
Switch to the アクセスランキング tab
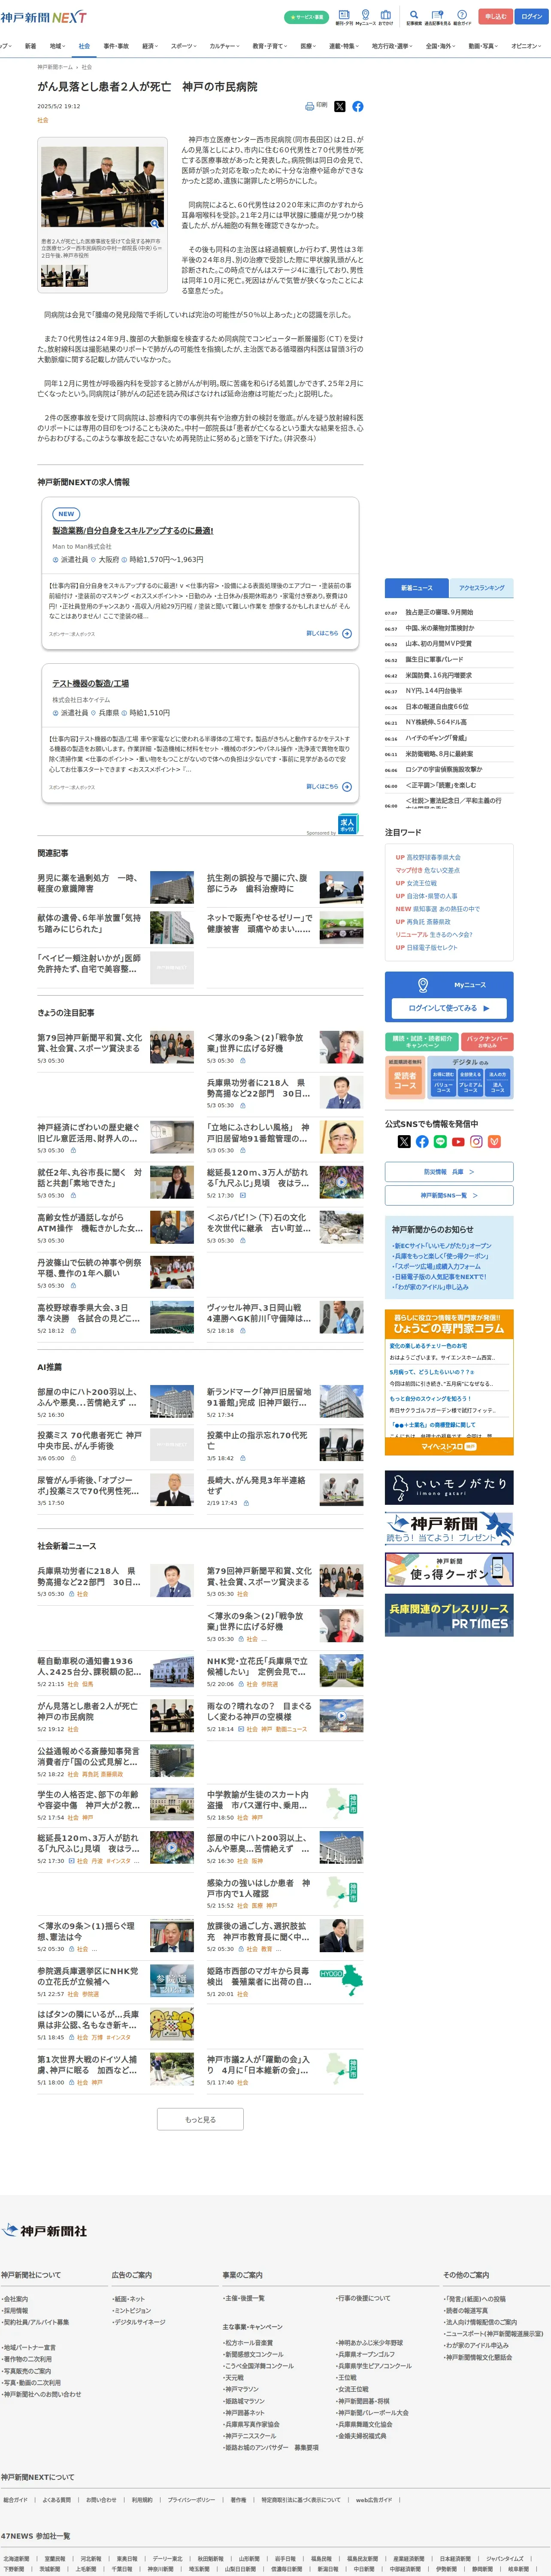[481, 588]
